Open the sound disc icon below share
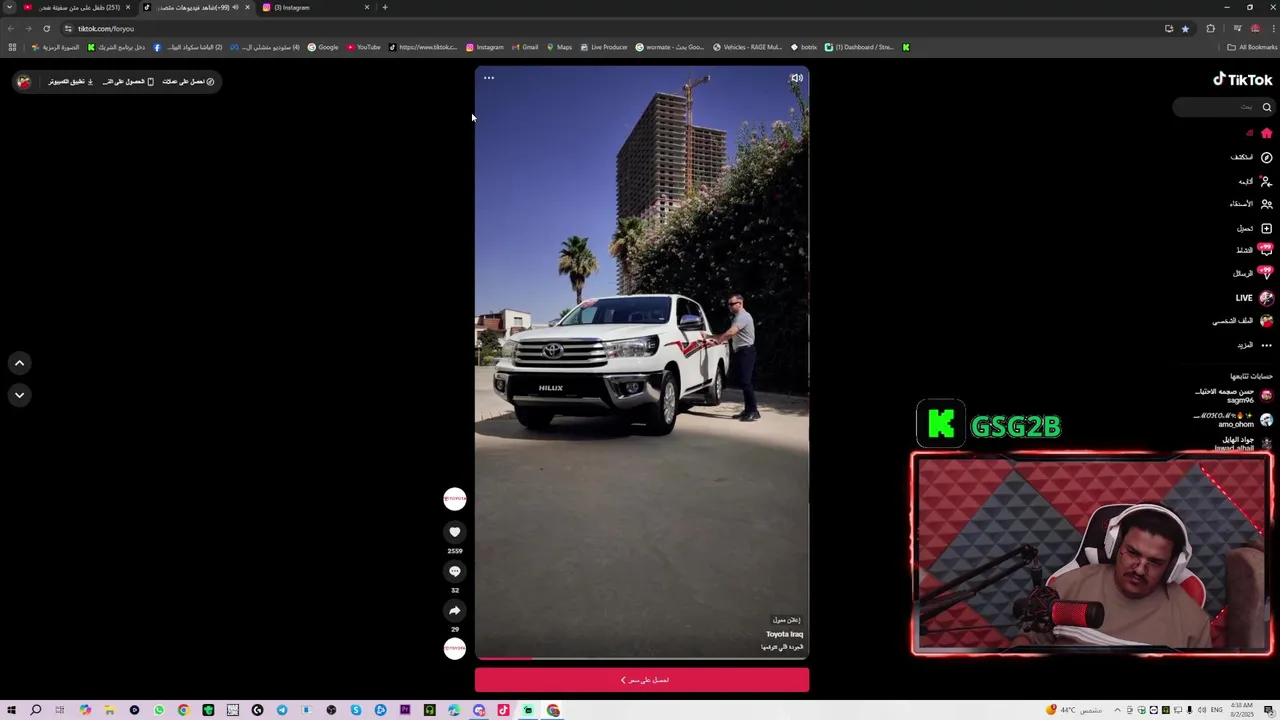This screenshot has width=1280, height=720. point(455,648)
